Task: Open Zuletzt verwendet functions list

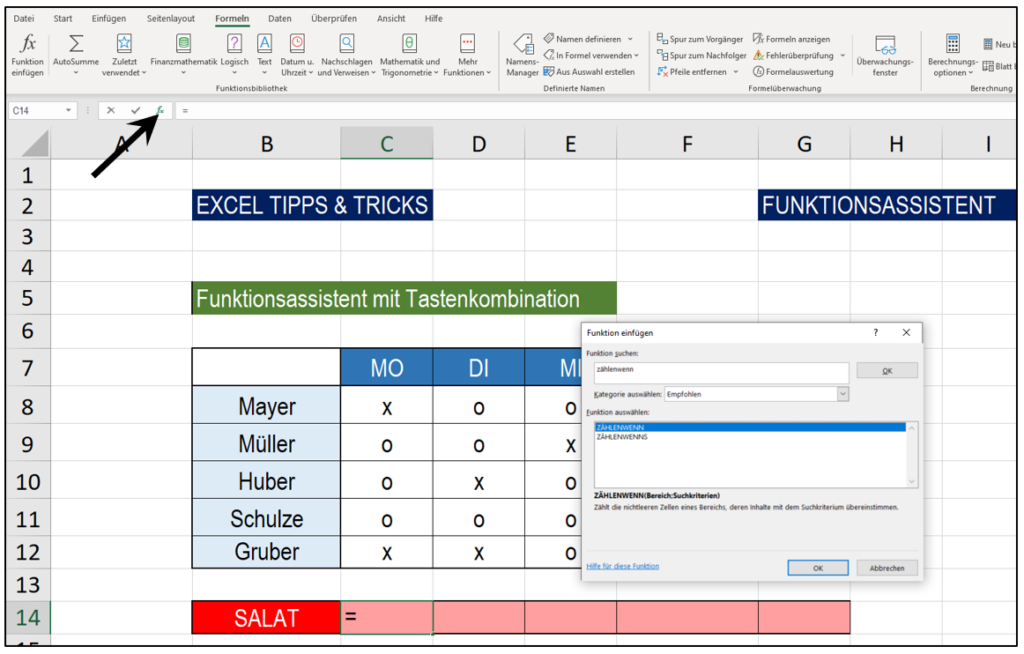Action: [x=124, y=55]
